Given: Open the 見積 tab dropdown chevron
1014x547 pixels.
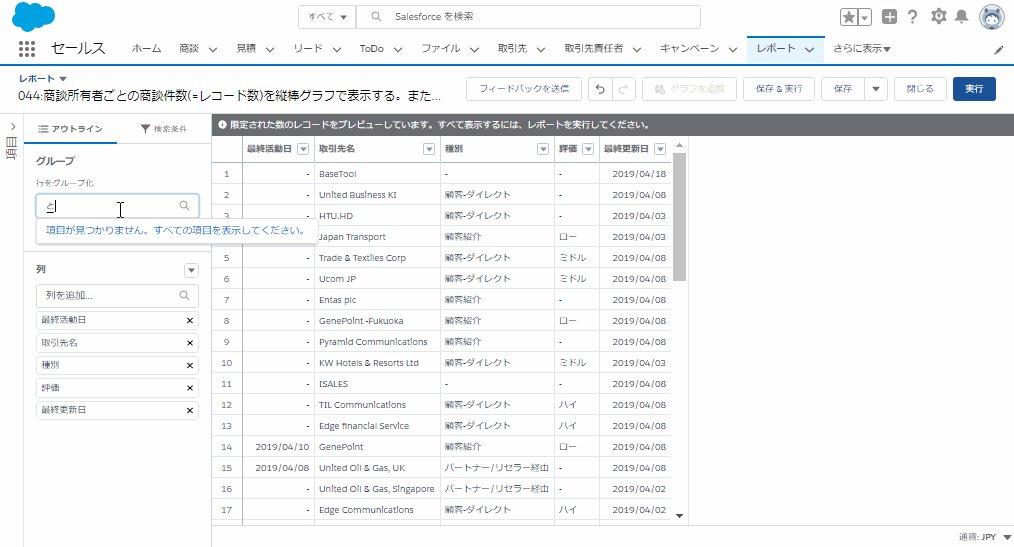Looking at the screenshot, I should click(270, 49).
